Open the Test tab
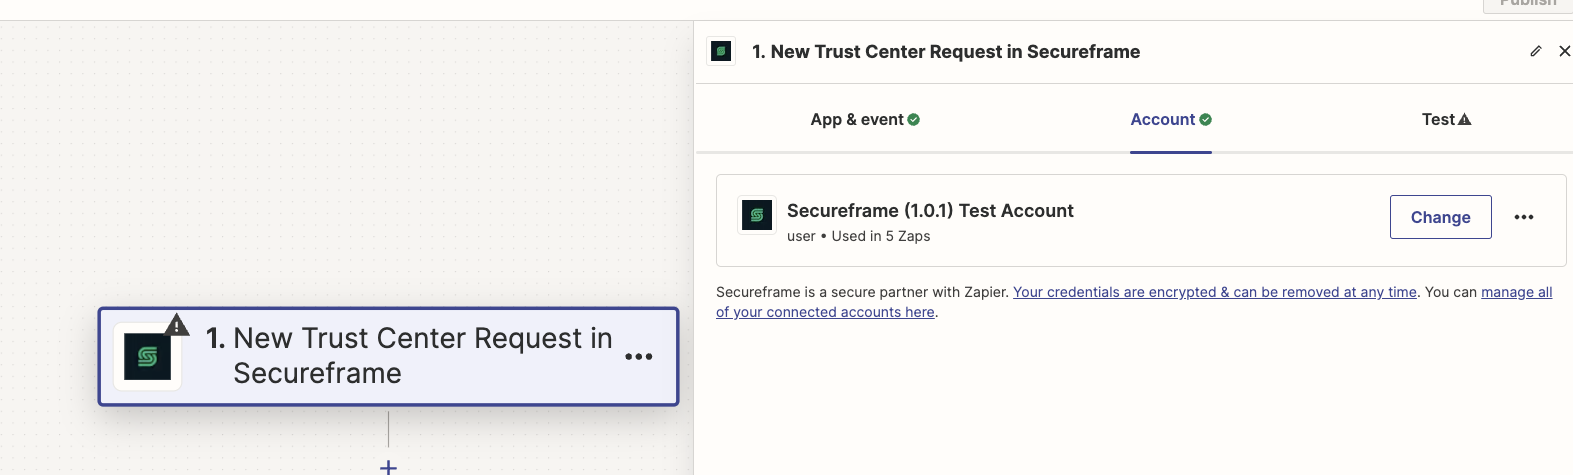 coord(1446,119)
